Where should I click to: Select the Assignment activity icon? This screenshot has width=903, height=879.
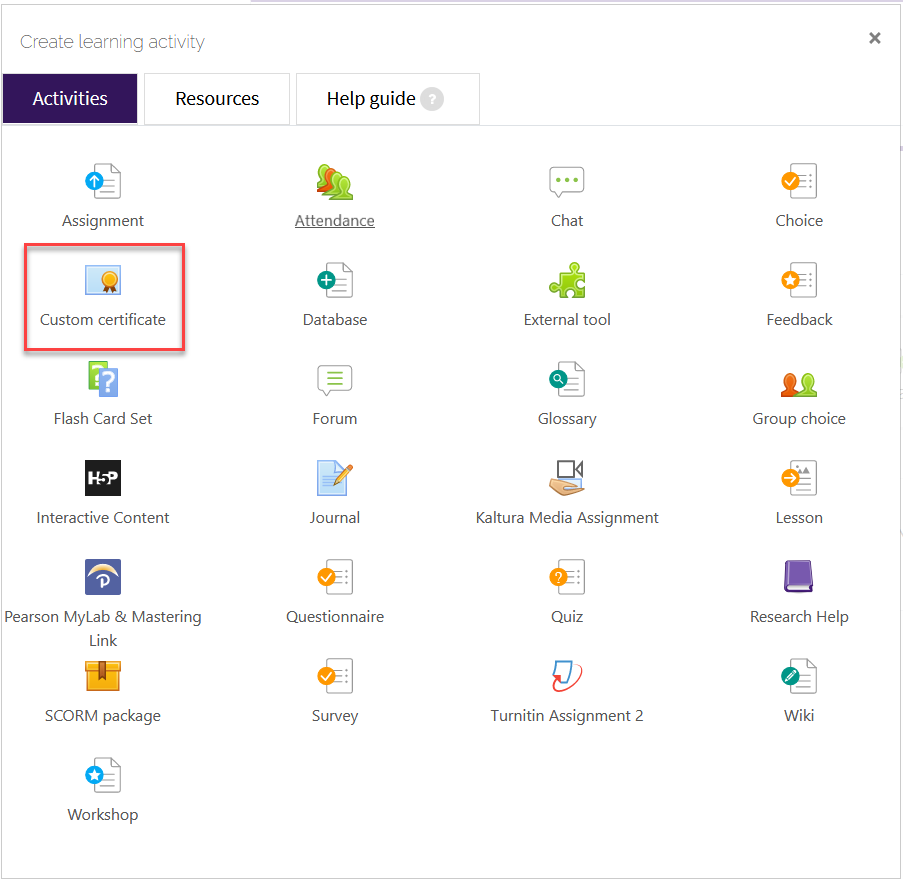[103, 181]
